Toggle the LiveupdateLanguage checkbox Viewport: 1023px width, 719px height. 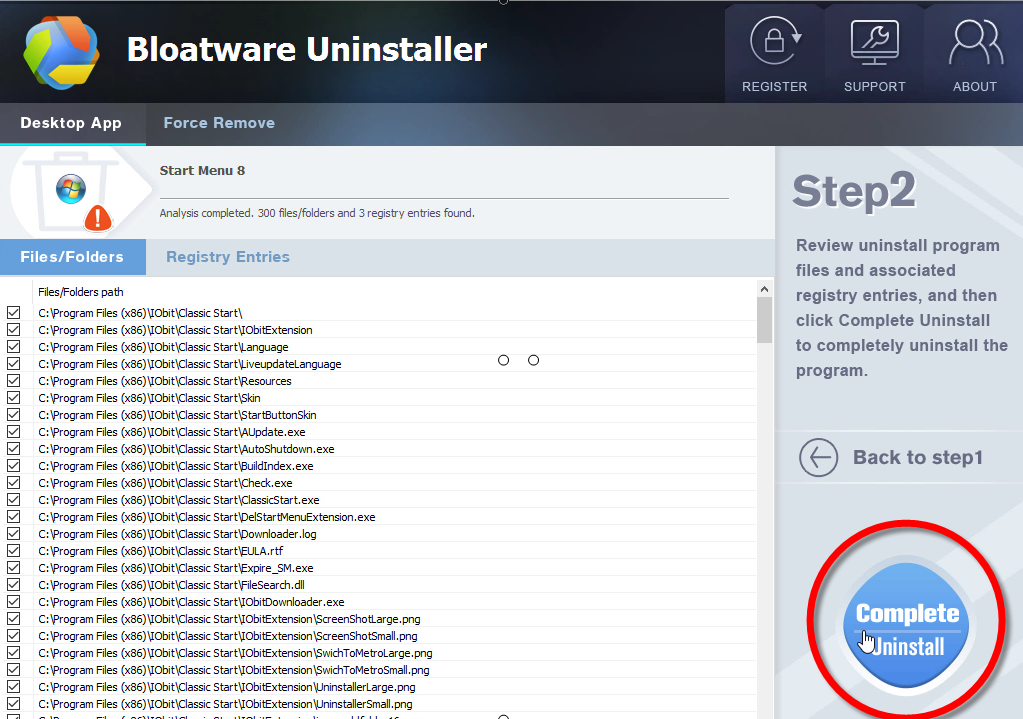14,363
